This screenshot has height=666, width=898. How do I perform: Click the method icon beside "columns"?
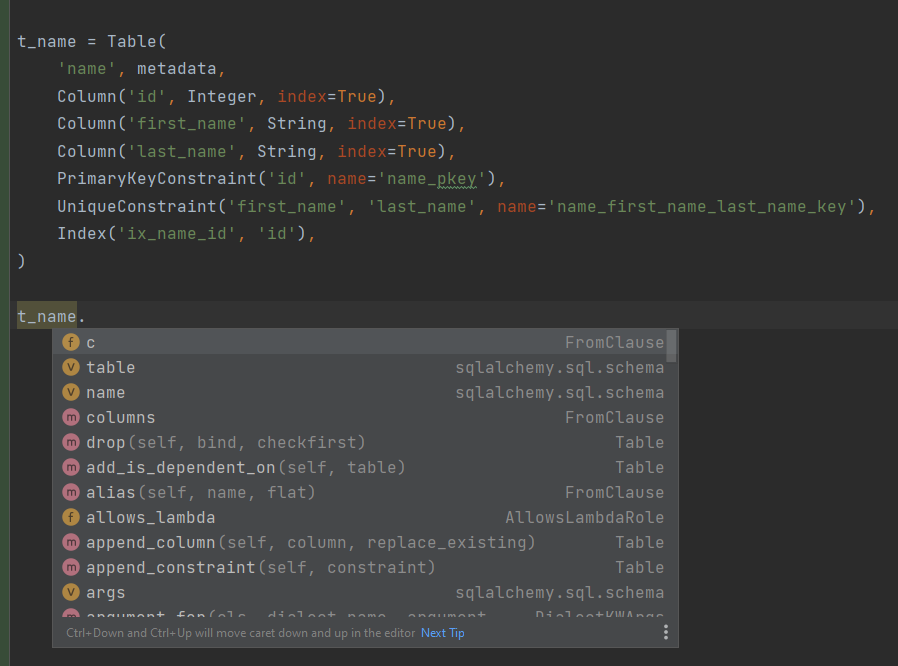(71, 417)
